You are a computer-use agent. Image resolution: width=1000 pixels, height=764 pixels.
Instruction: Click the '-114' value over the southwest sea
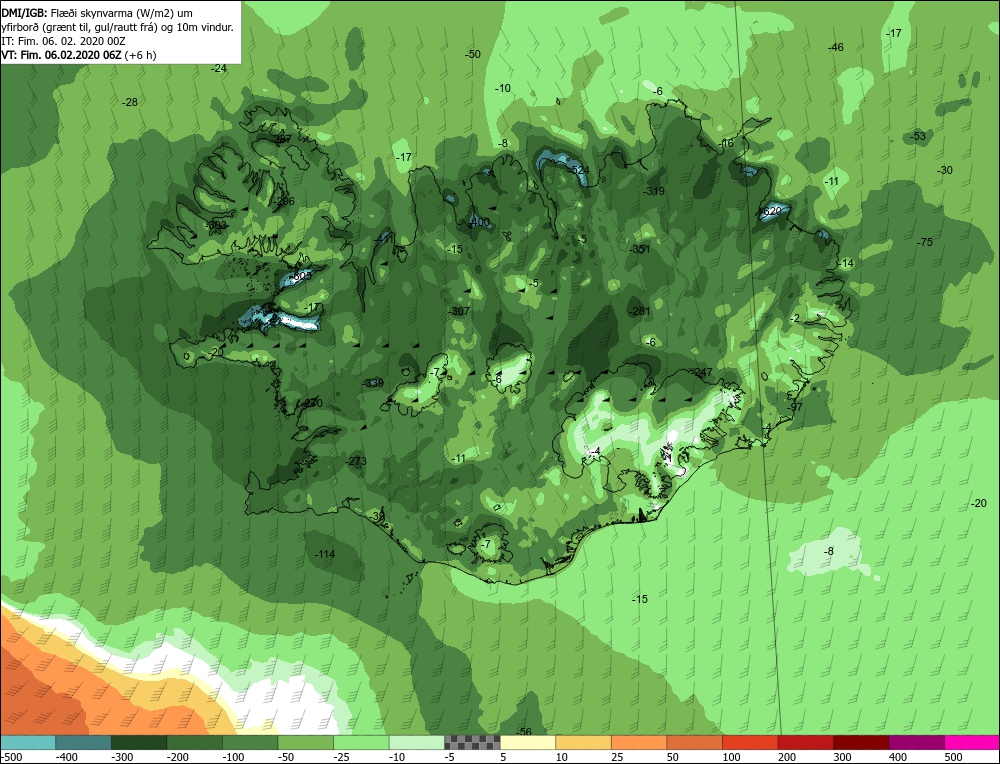[x=325, y=554]
